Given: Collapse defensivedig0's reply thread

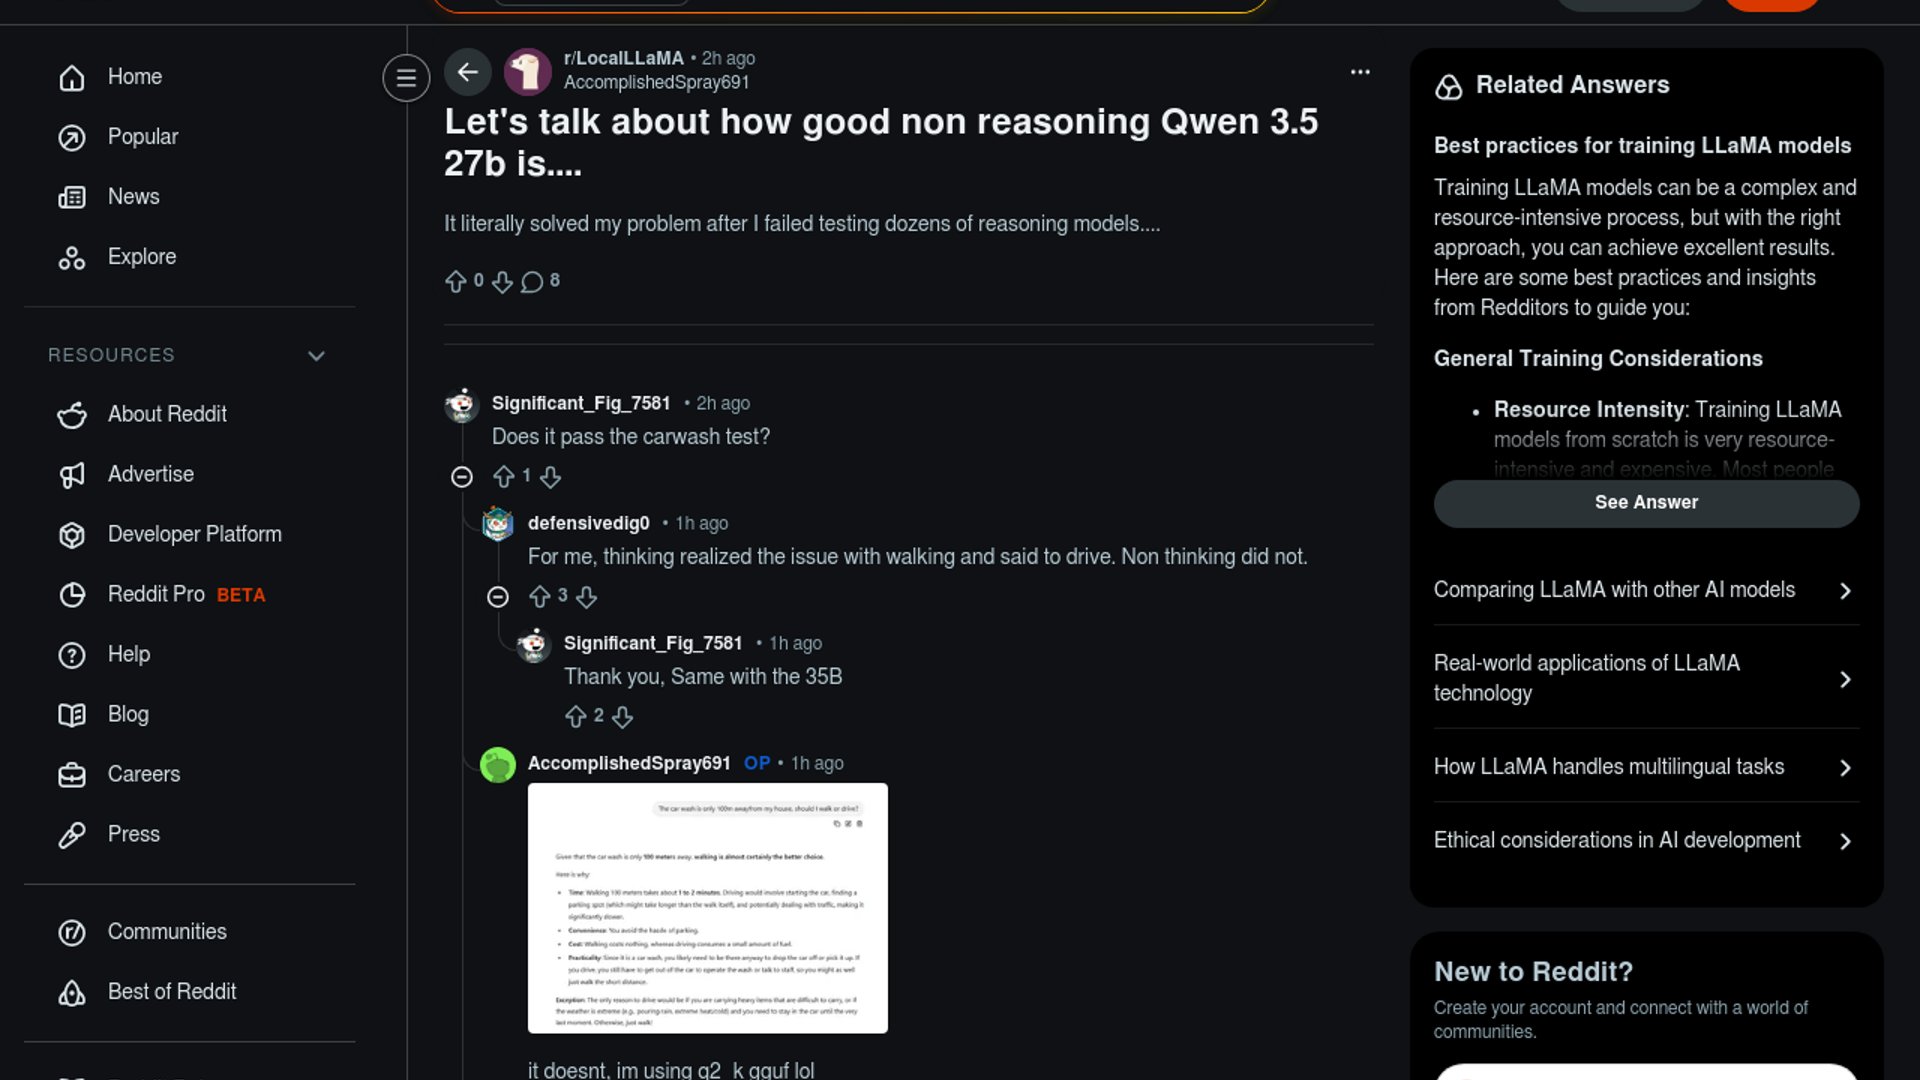Looking at the screenshot, I should click(x=497, y=597).
